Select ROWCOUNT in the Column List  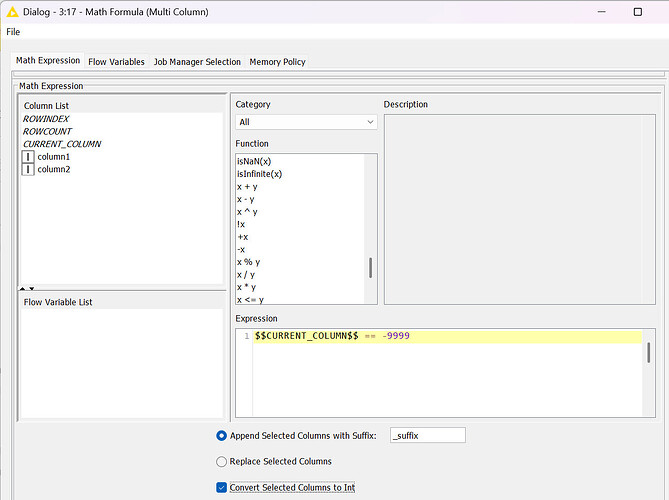pyautogui.click(x=47, y=131)
